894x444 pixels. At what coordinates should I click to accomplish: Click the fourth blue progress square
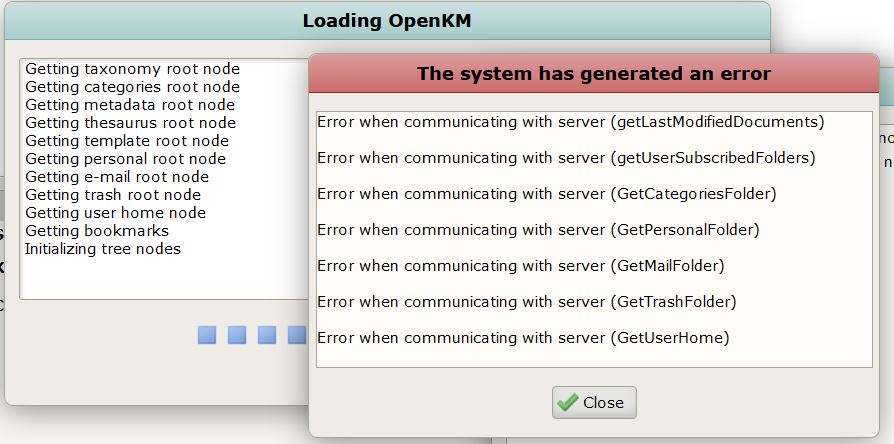tap(296, 335)
